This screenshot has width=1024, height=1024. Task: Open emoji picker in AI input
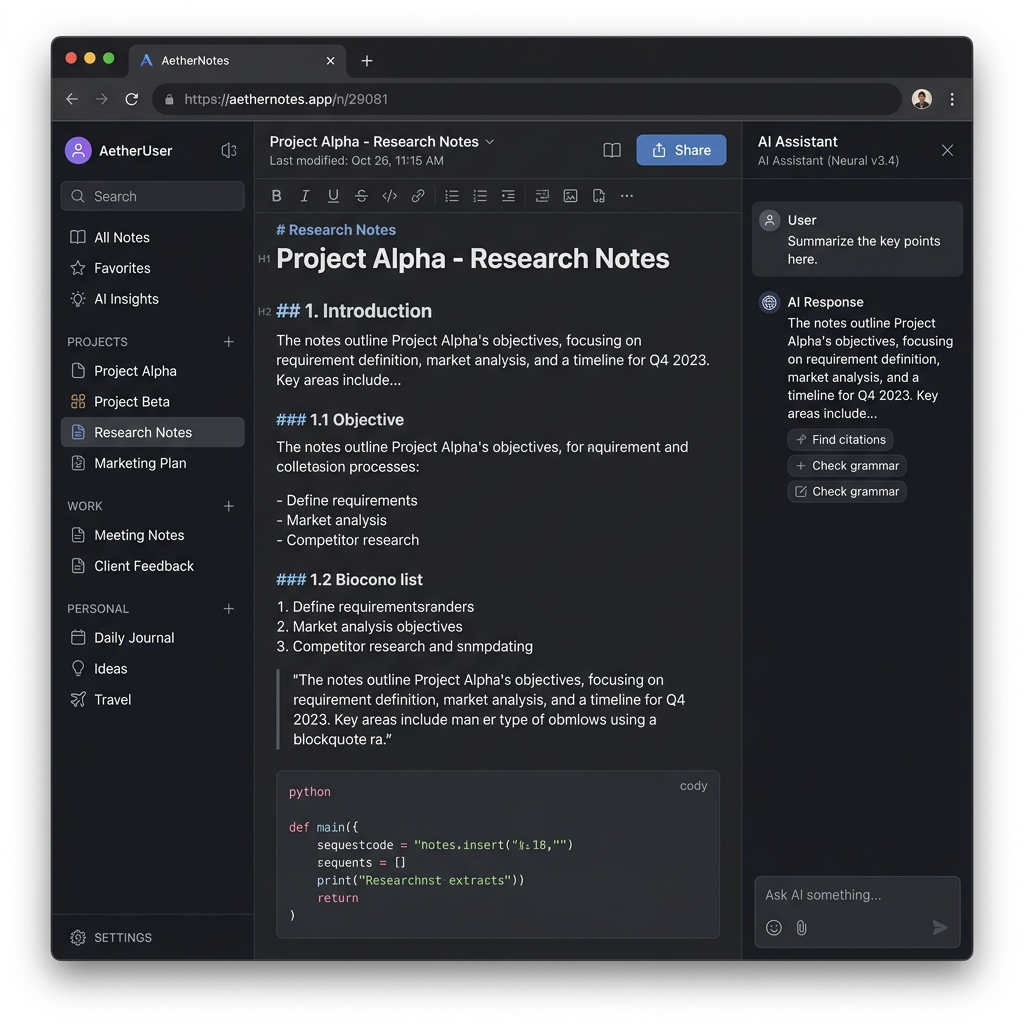(x=774, y=927)
